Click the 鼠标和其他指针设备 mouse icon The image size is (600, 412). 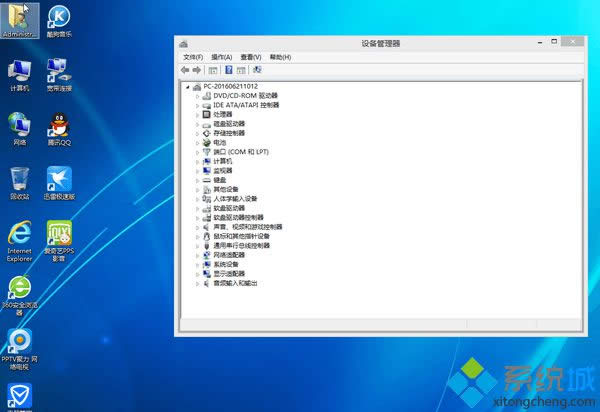207,236
